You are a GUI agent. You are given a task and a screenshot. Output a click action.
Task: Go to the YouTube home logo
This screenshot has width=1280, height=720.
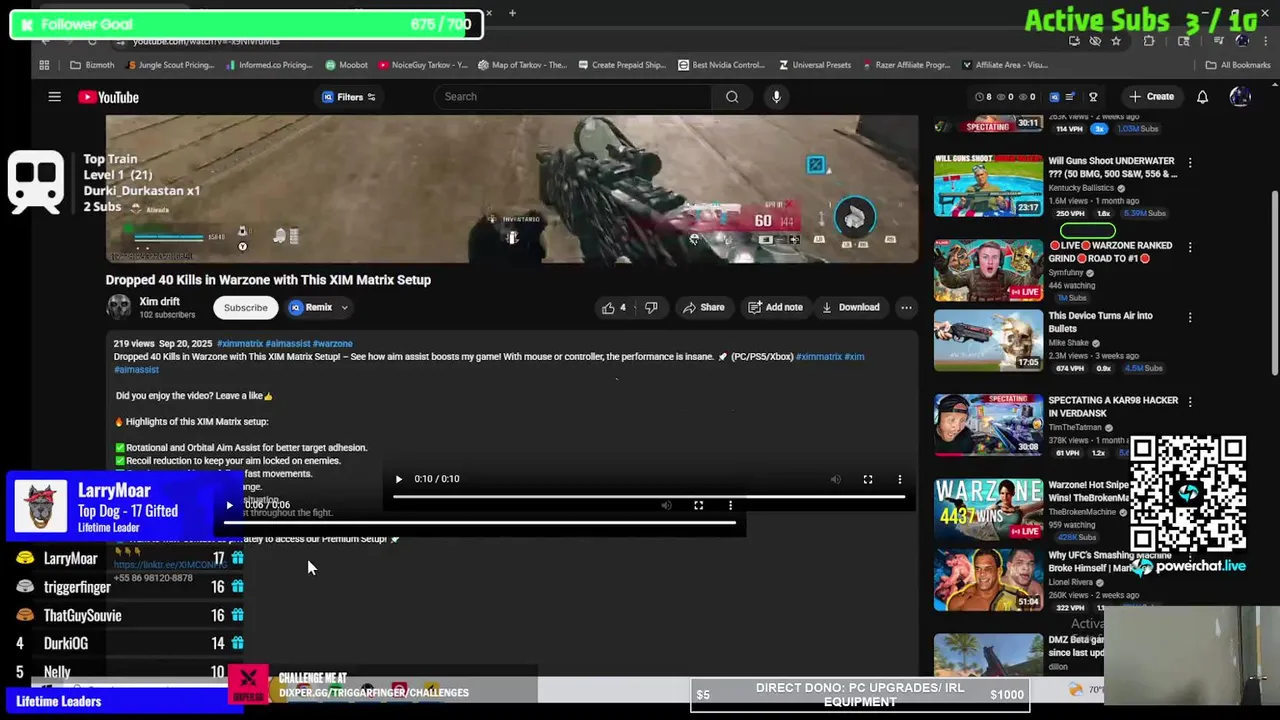tap(108, 97)
